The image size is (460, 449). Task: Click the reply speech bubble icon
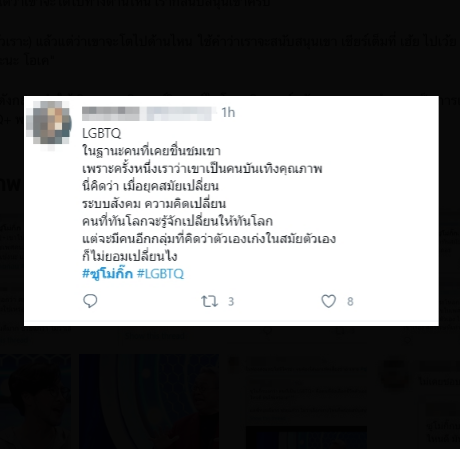click(x=90, y=301)
